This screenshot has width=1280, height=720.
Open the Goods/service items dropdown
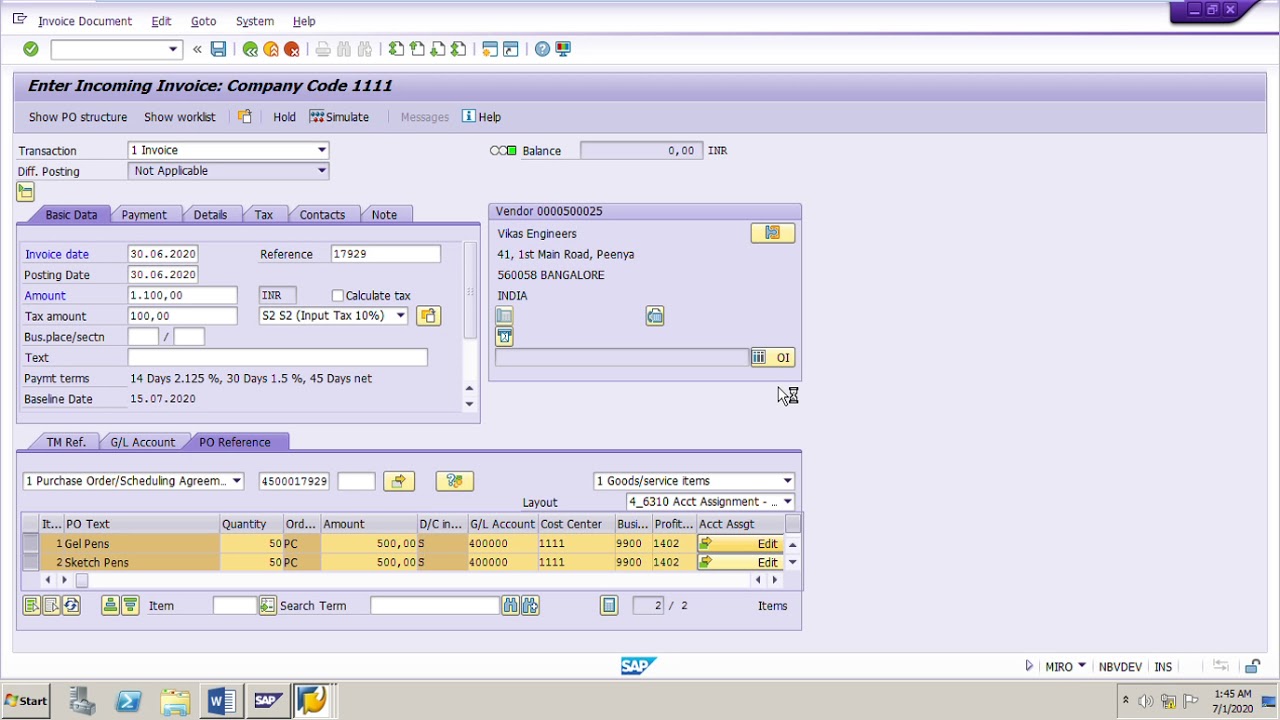point(787,481)
